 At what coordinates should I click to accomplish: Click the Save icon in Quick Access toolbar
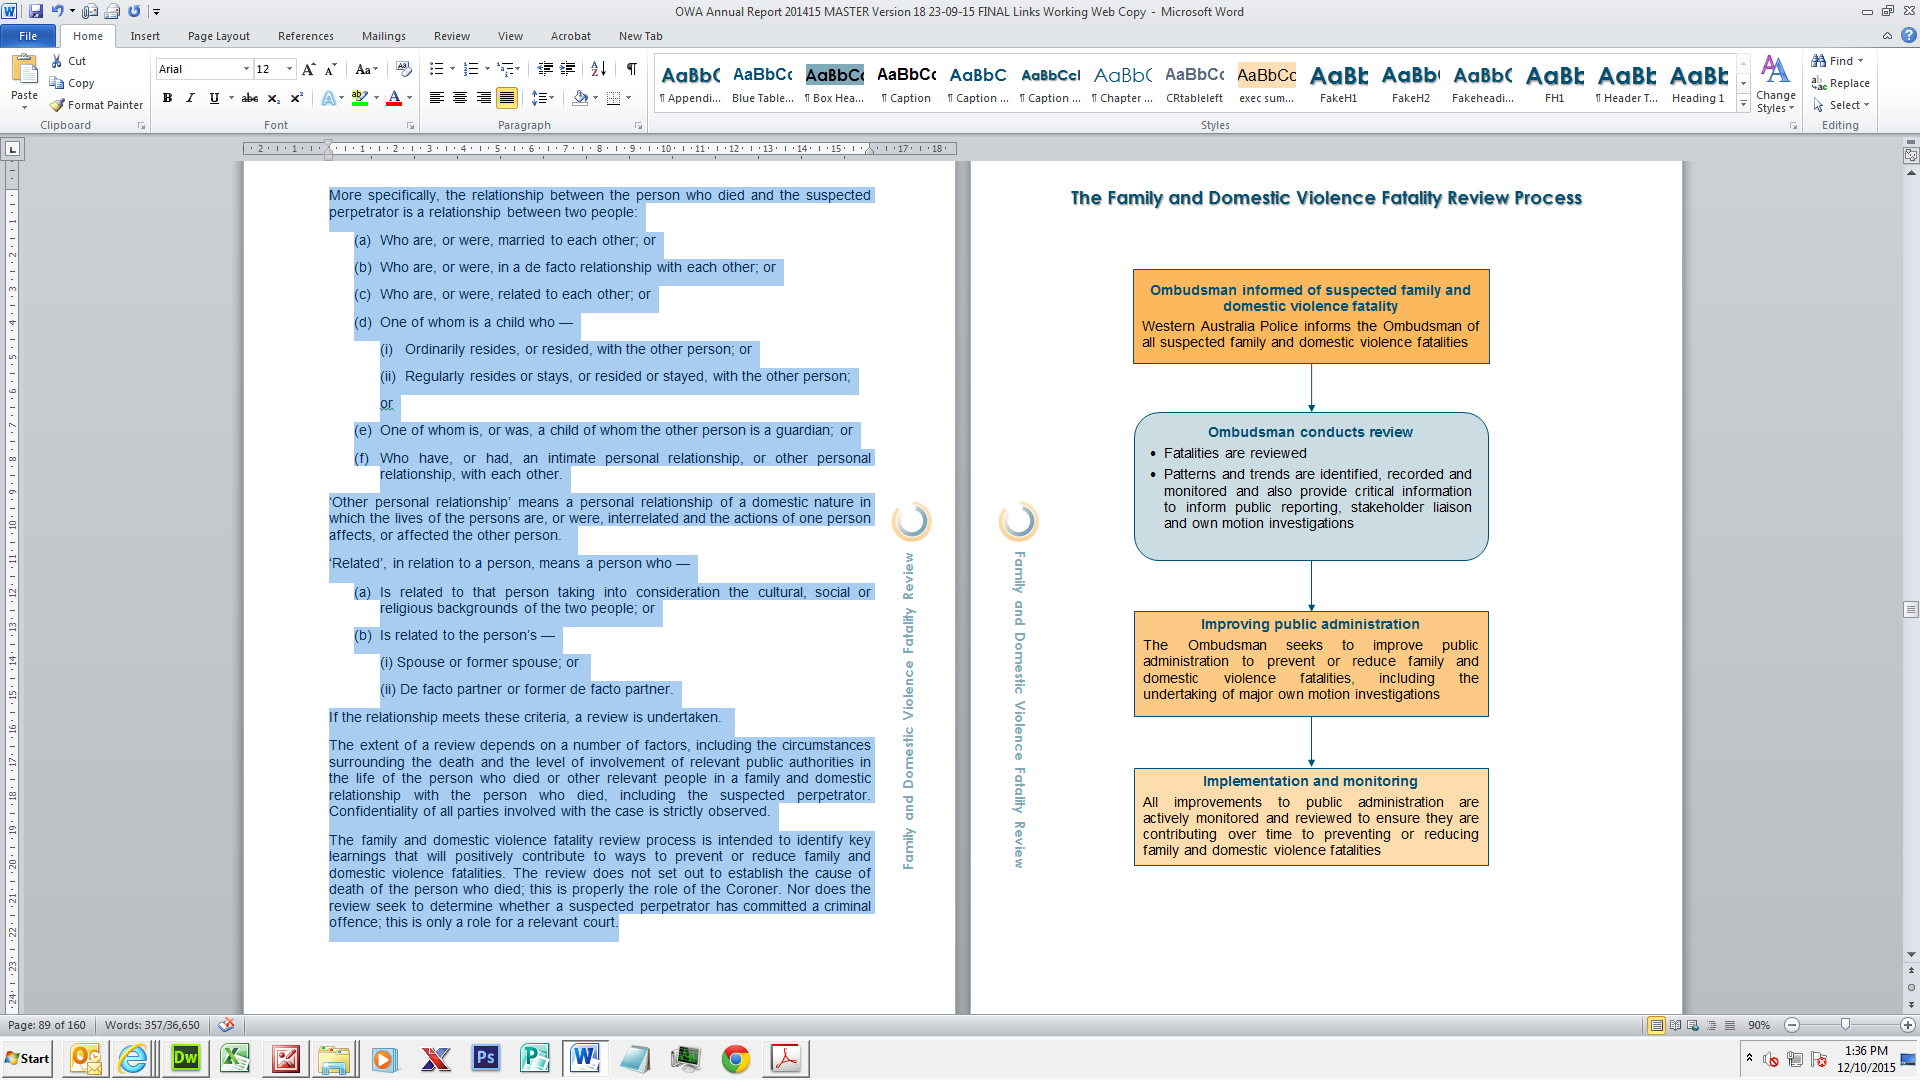pyautogui.click(x=36, y=11)
